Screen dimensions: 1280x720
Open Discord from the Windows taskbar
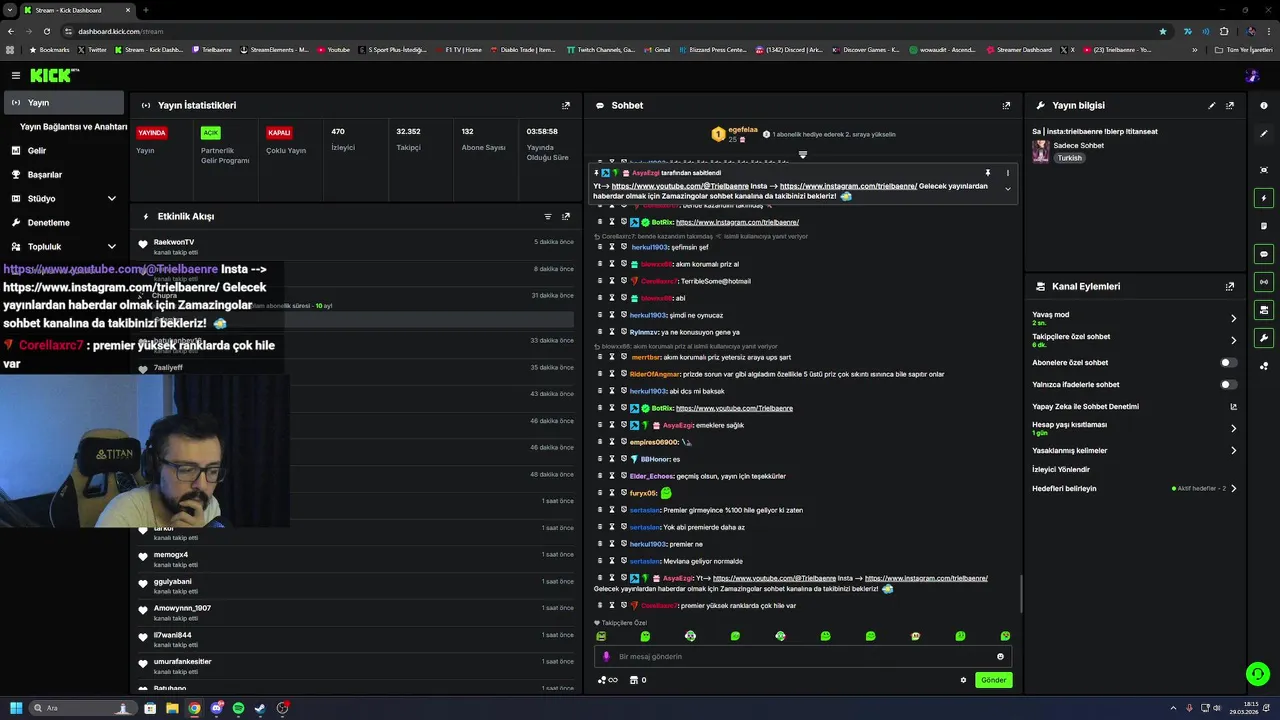[x=217, y=708]
